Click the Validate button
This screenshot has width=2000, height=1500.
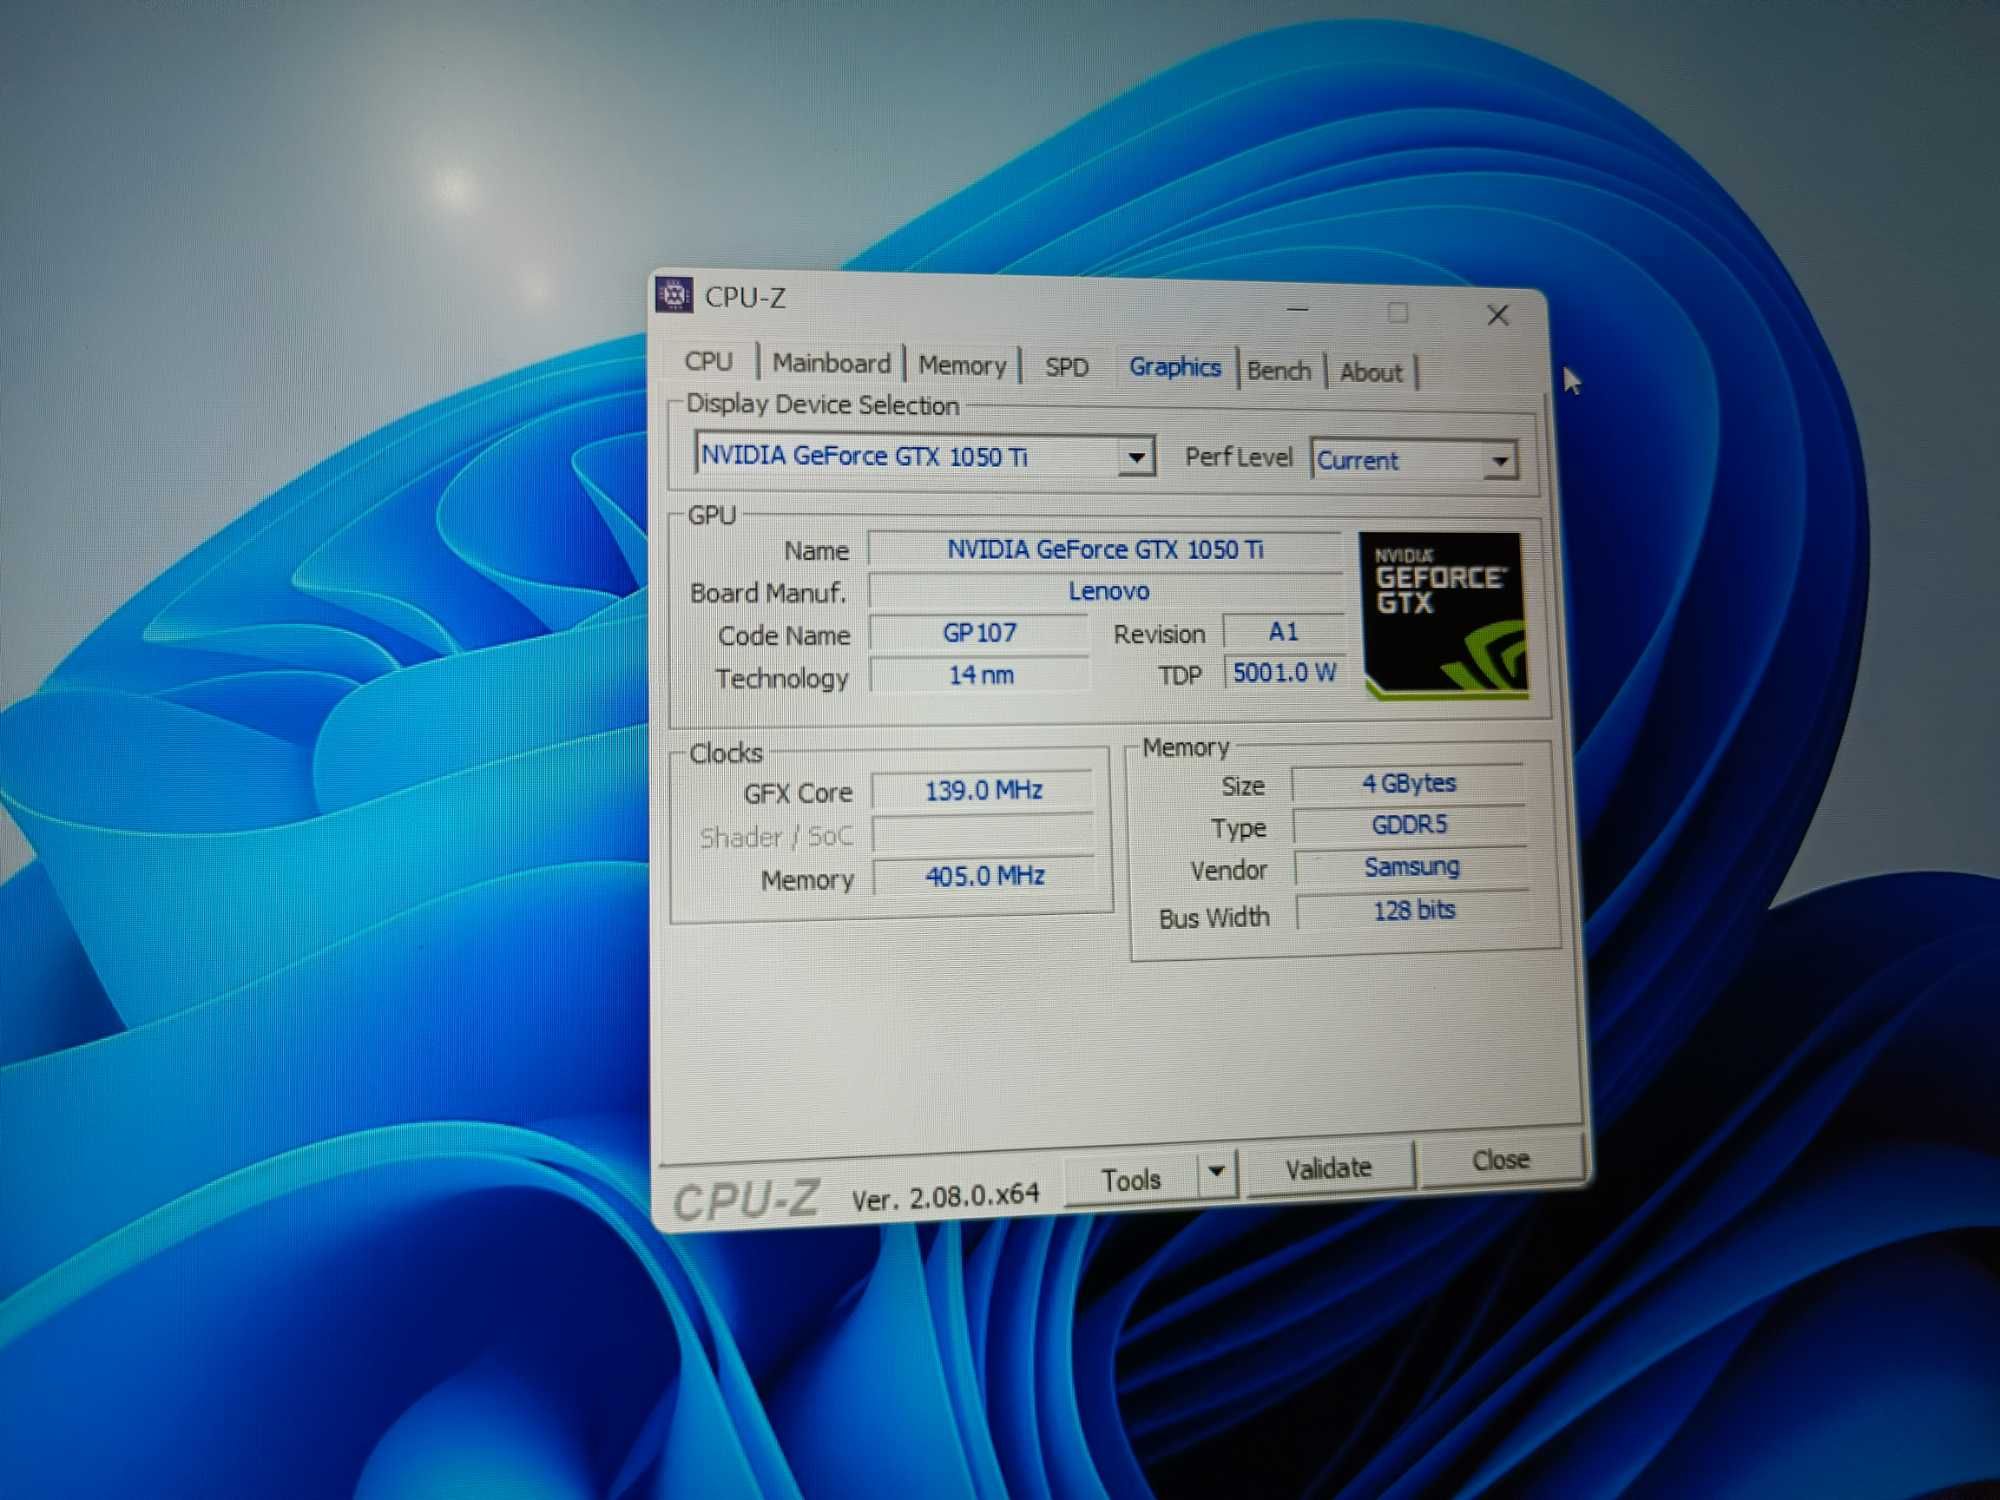coord(1329,1167)
